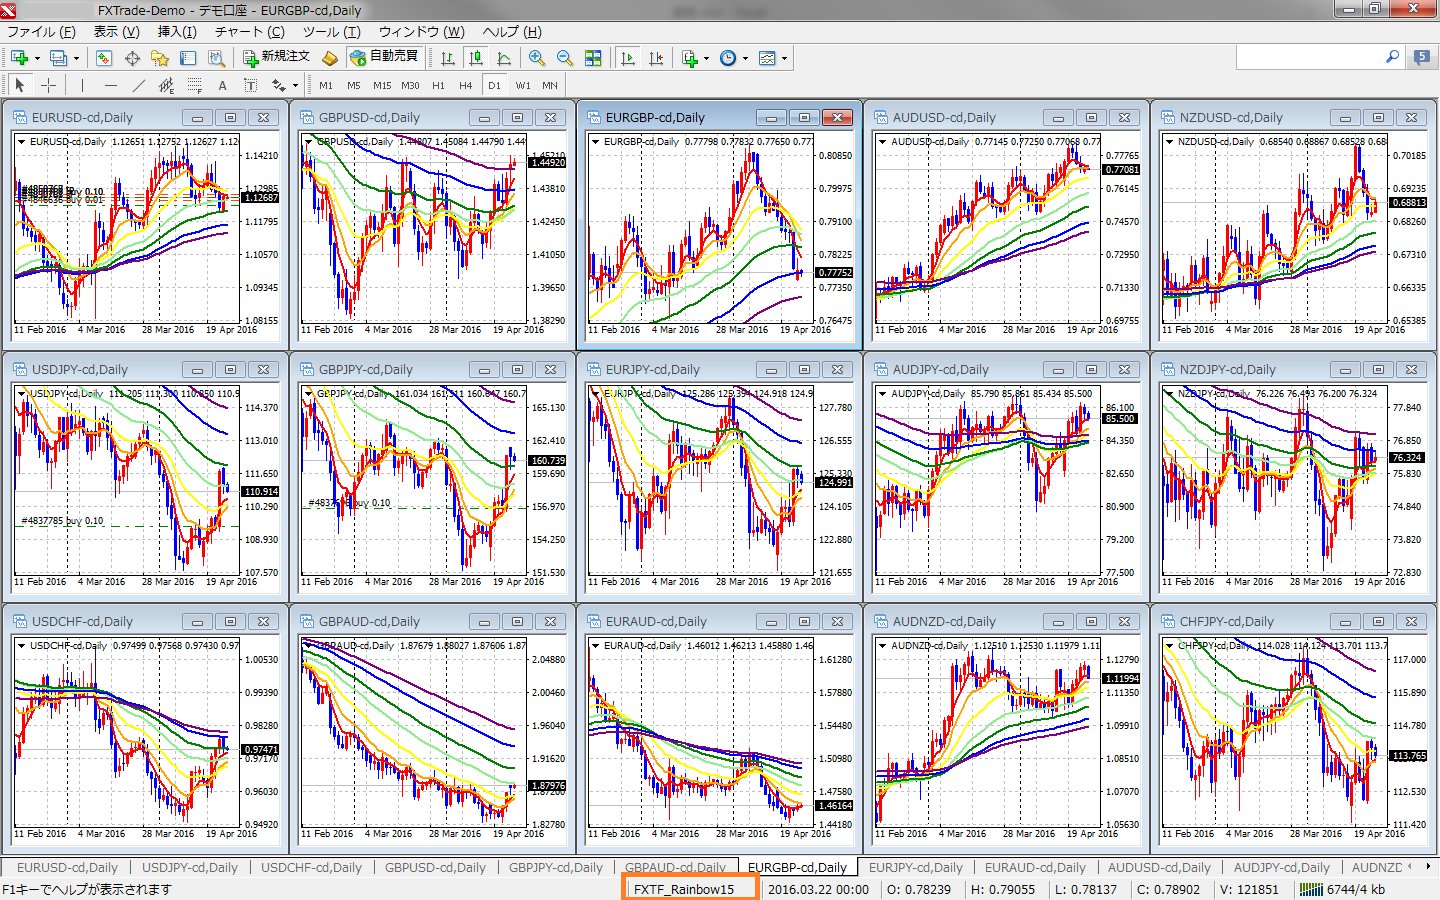Screen dimensions: 1440x900
Task: Show the Market Watch panel
Action: [x=104, y=58]
